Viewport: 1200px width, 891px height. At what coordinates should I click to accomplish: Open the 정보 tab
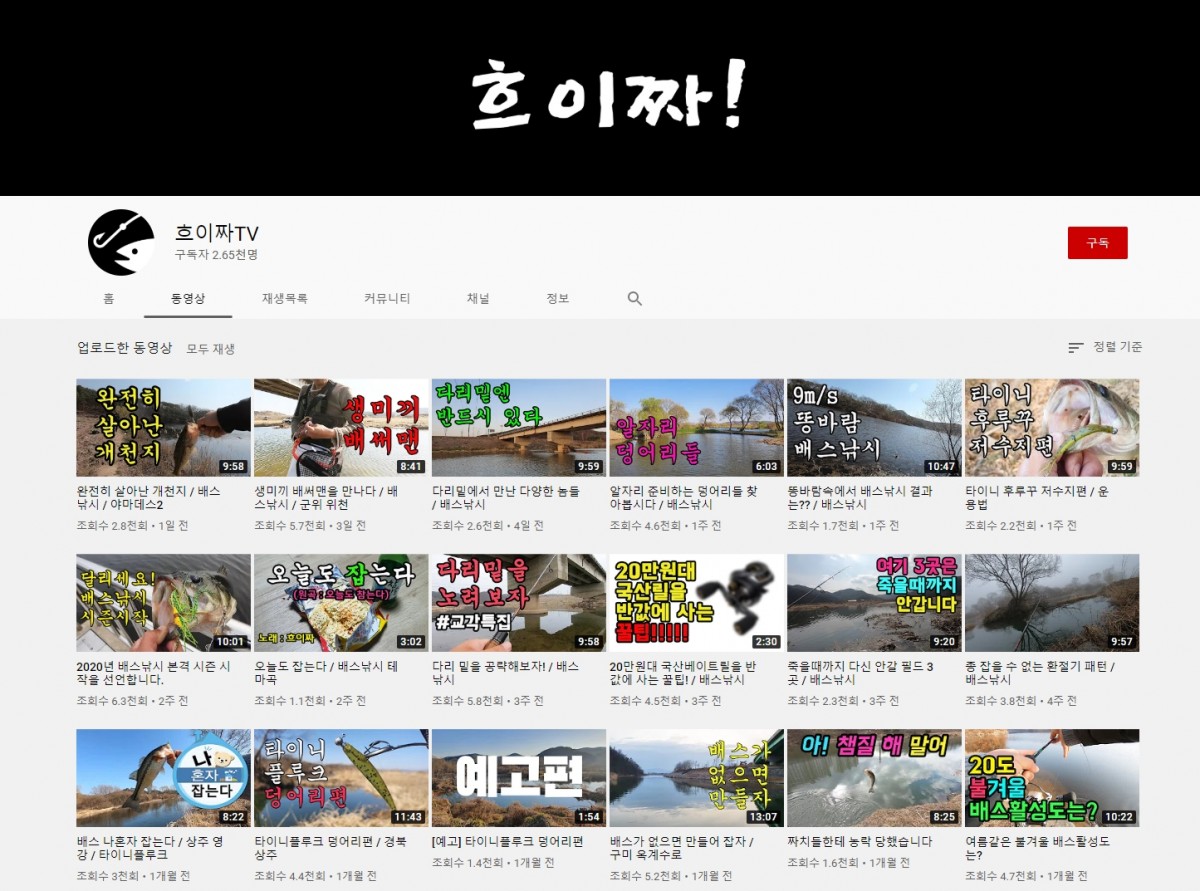557,299
